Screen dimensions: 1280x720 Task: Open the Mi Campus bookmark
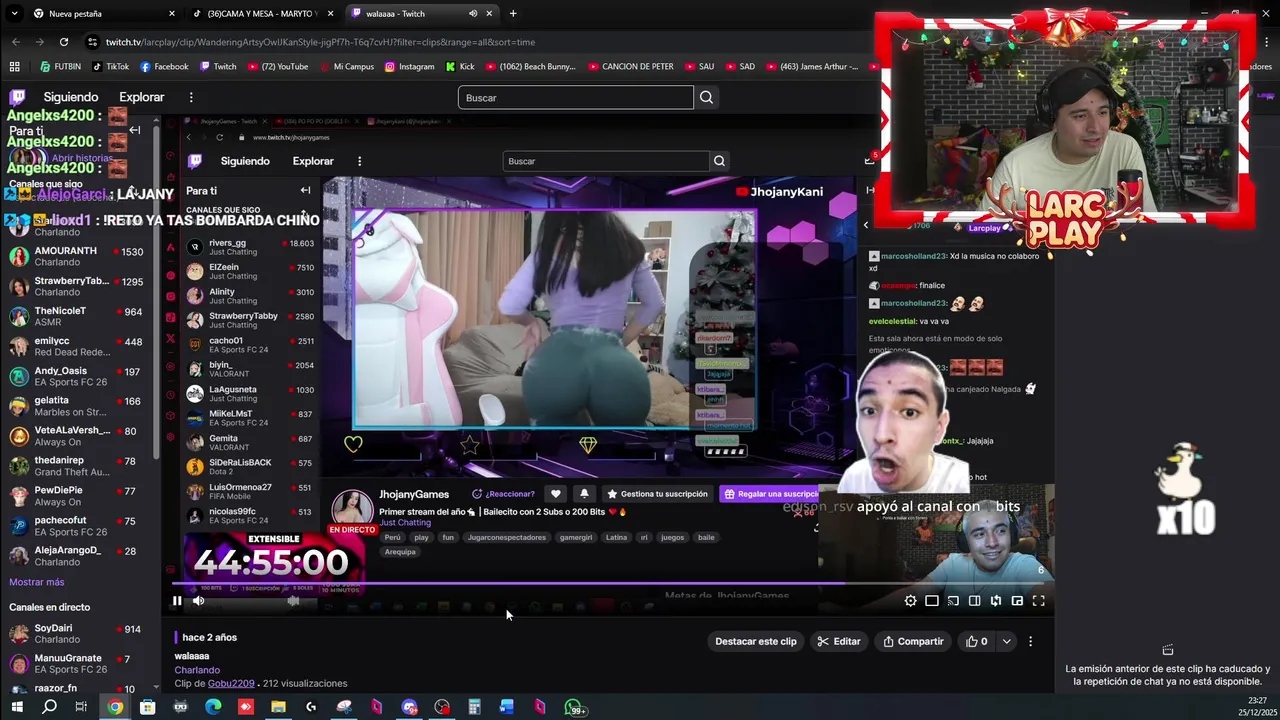(x=346, y=67)
